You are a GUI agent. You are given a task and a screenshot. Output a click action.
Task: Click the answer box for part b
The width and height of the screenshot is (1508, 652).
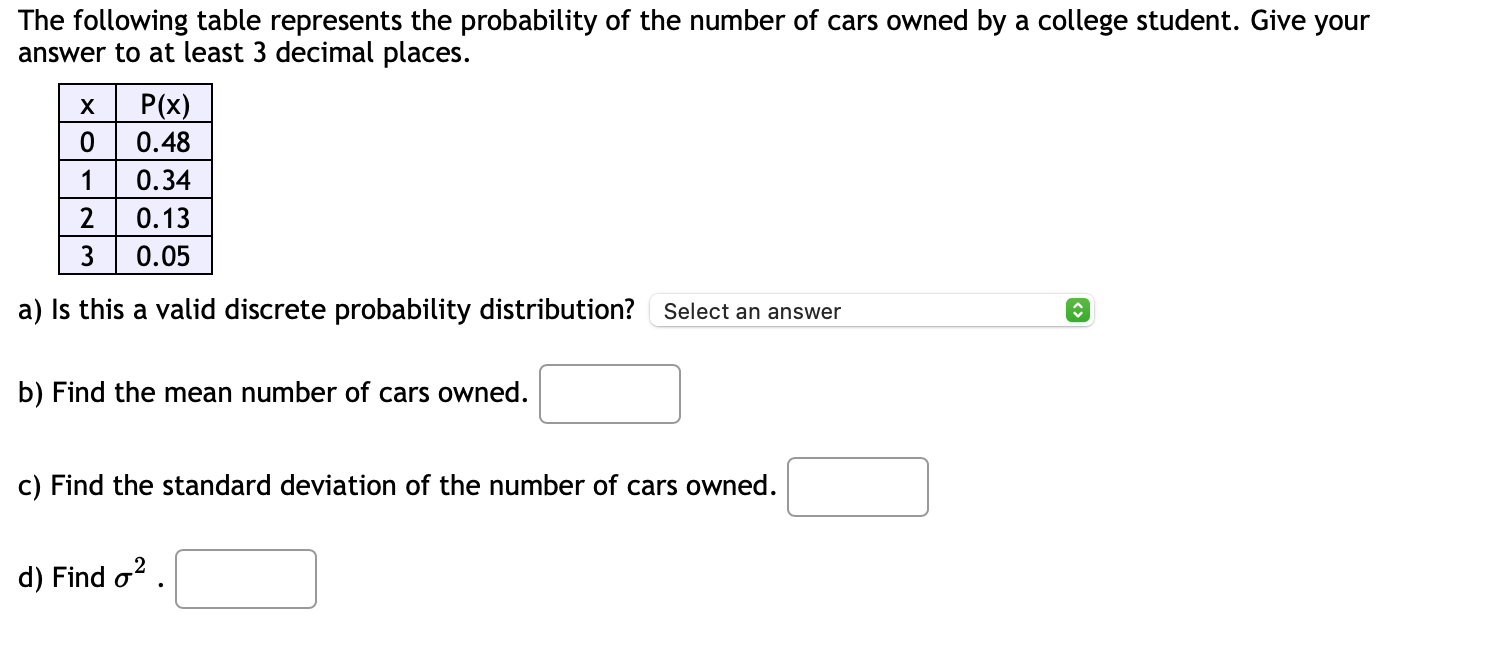609,393
